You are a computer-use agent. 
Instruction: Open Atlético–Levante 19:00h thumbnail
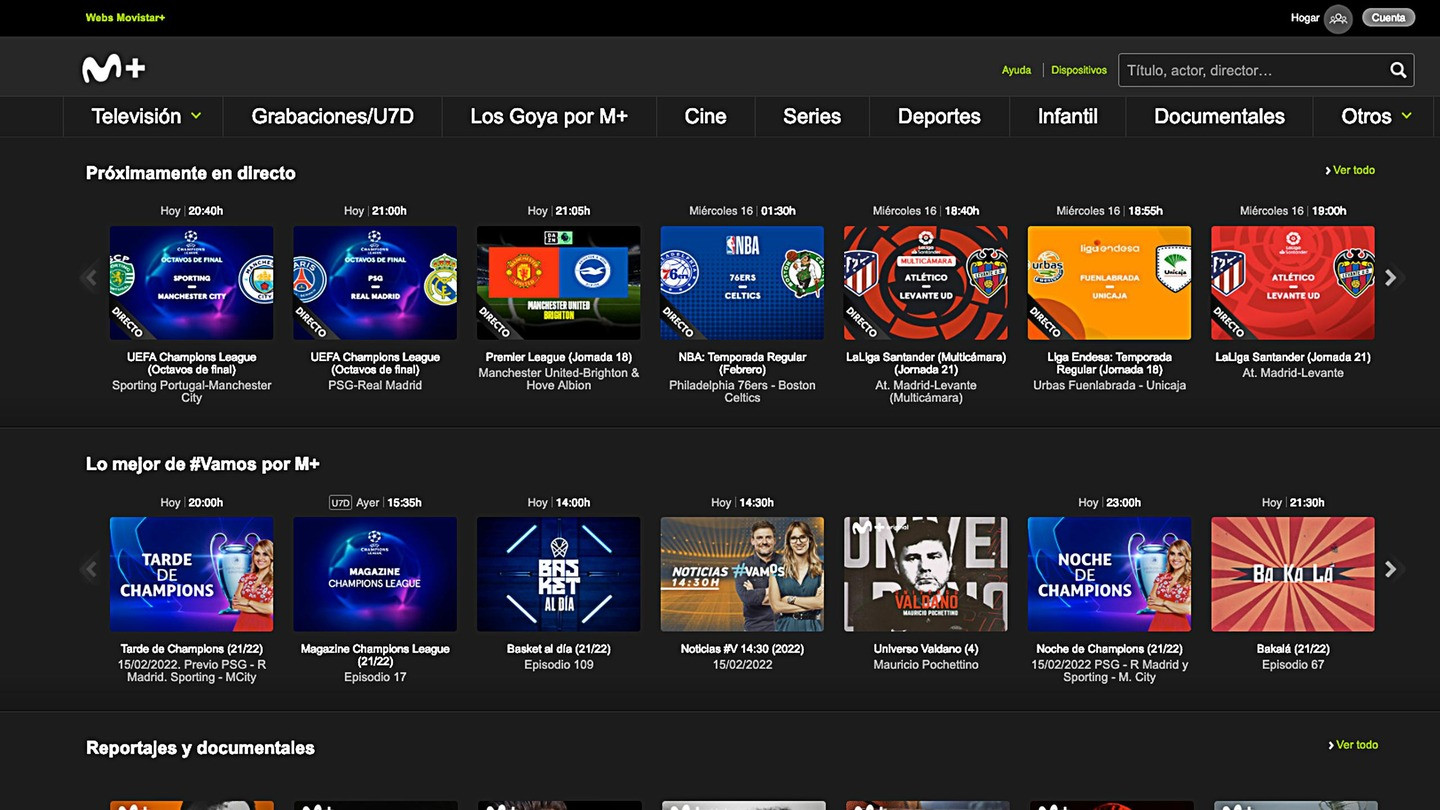click(1293, 283)
